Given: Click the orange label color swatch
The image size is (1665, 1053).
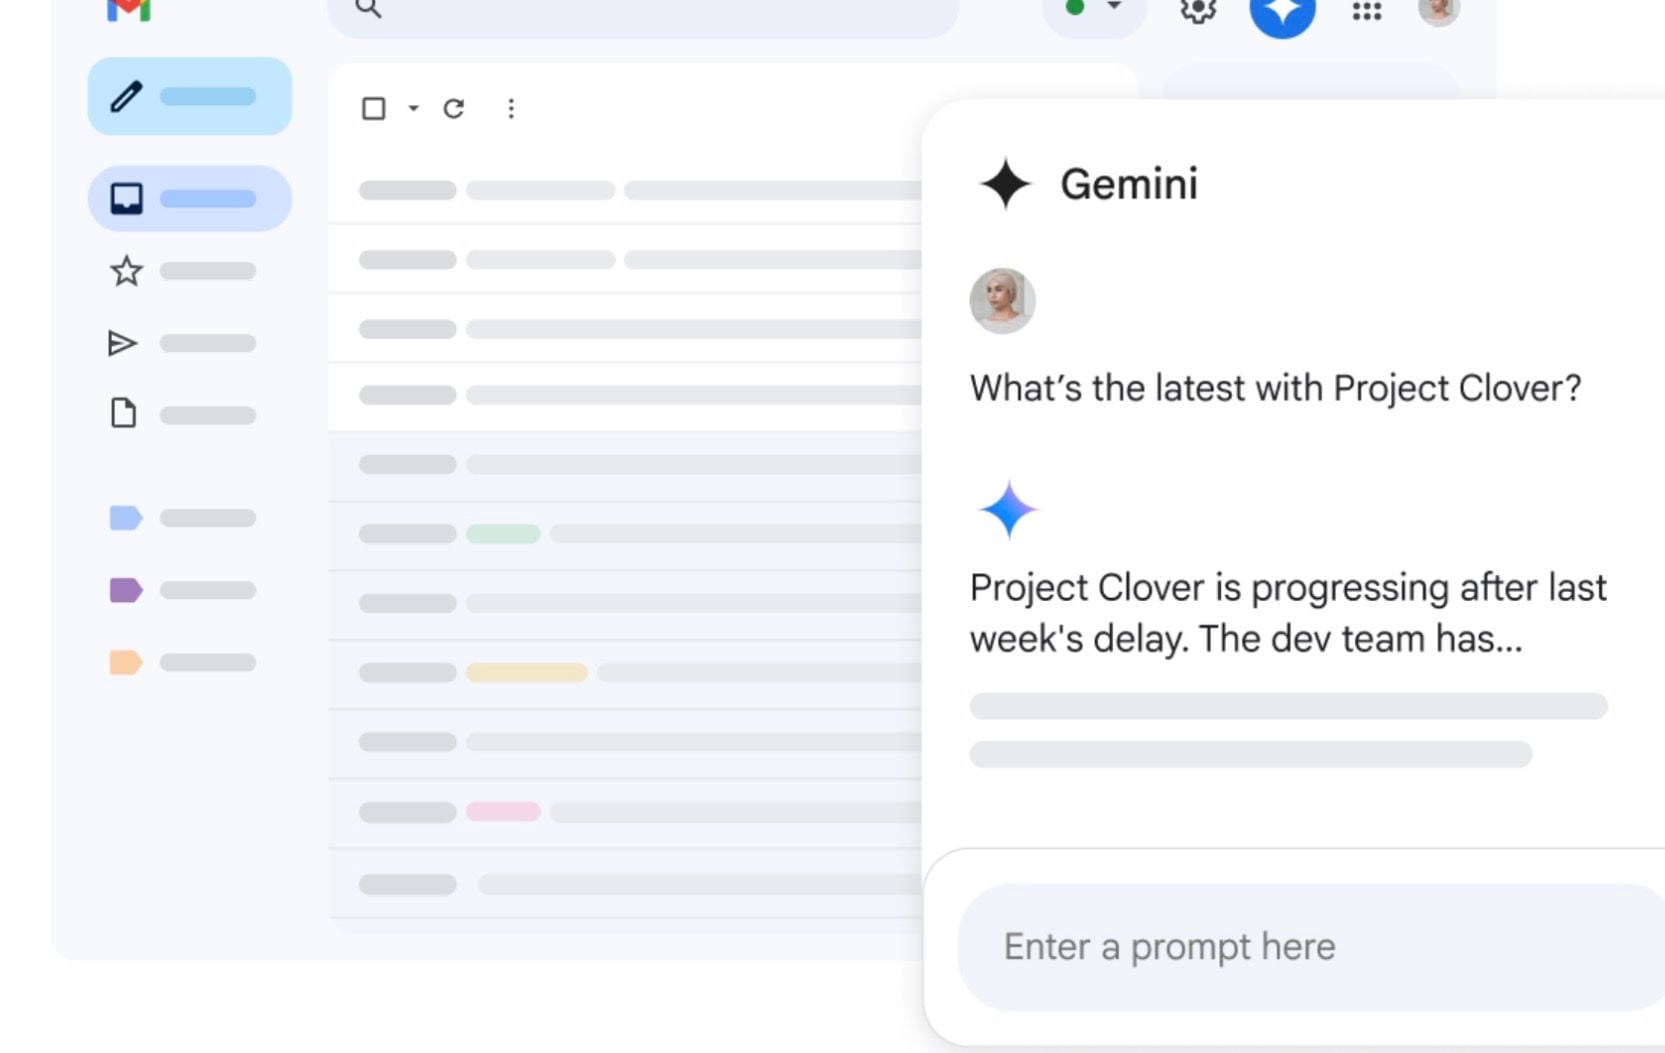Looking at the screenshot, I should pos(125,662).
